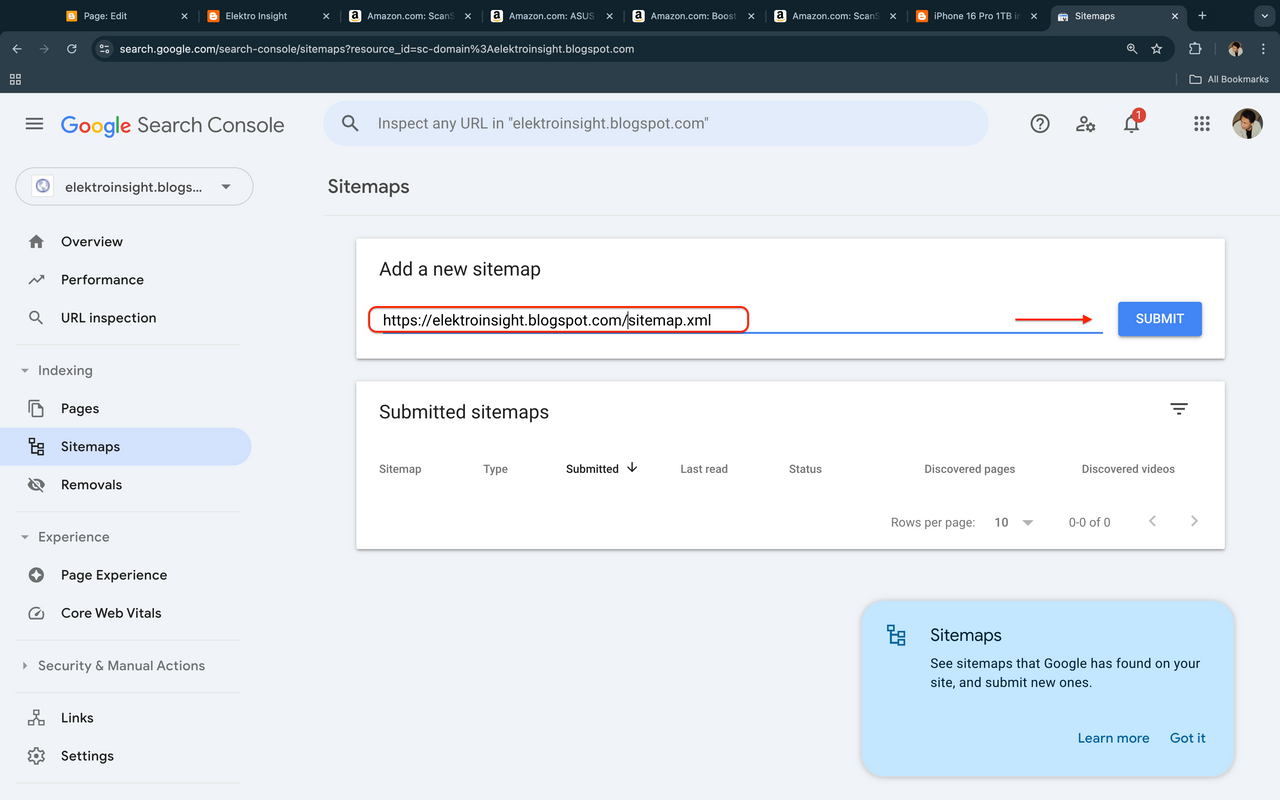Image resolution: width=1280 pixels, height=800 pixels.
Task: Open the filter icon in Submitted sitemaps
Action: point(1179,409)
